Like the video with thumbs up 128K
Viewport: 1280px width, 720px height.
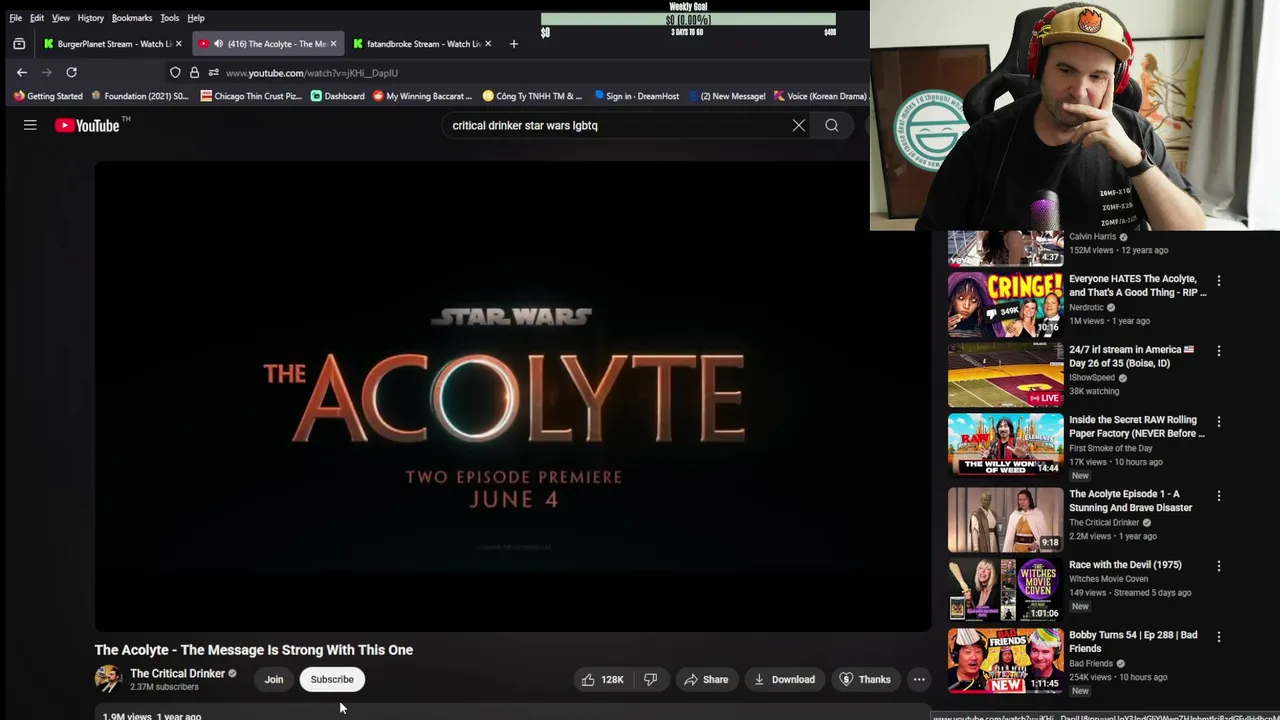coord(602,679)
